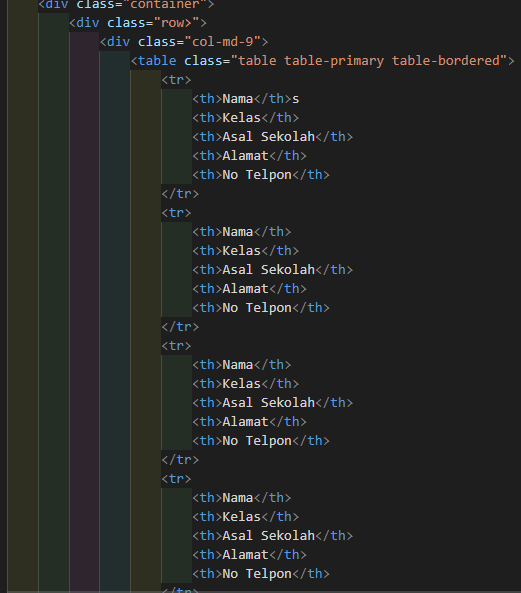Click "Asal Sekolah" text in the third row

[x=268, y=403]
